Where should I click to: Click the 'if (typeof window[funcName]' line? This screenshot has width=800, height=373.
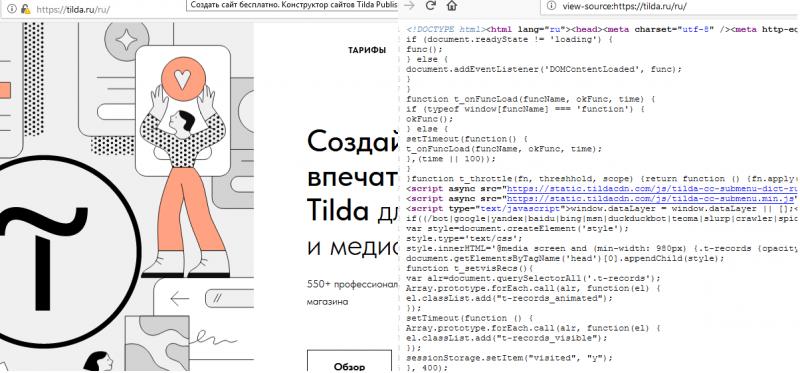click(526, 109)
